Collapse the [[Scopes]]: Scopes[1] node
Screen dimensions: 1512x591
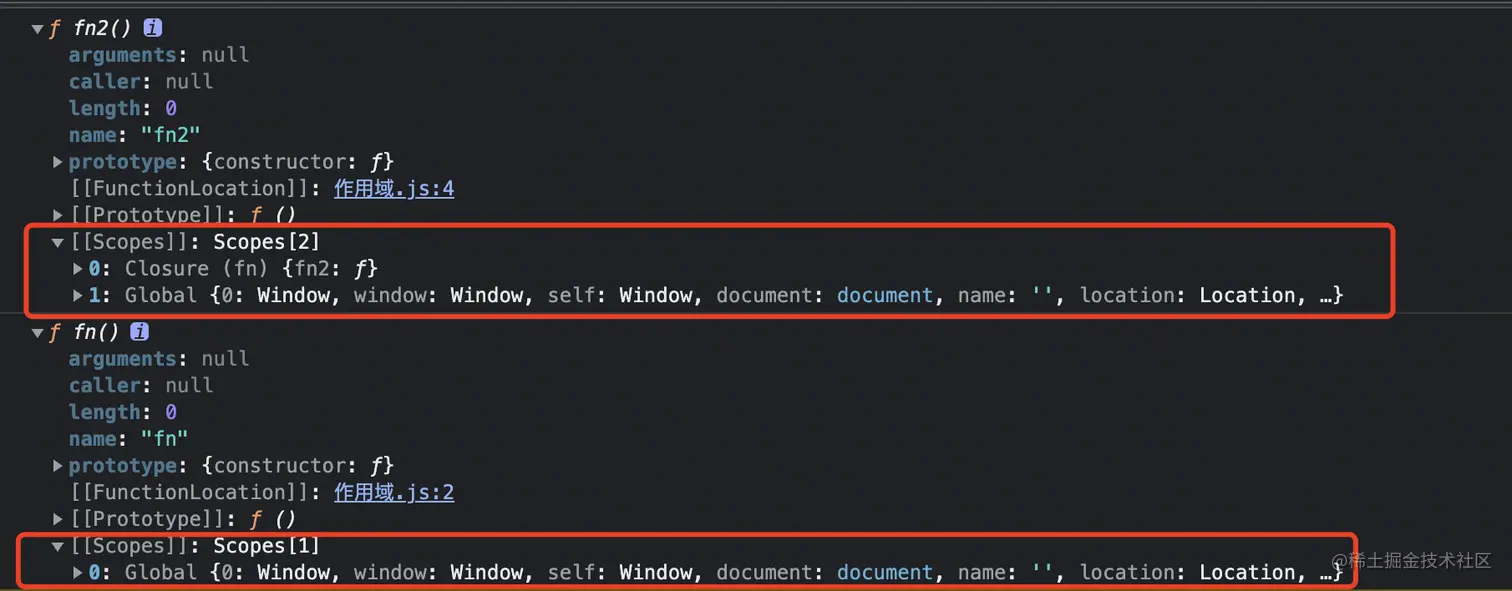coord(58,546)
